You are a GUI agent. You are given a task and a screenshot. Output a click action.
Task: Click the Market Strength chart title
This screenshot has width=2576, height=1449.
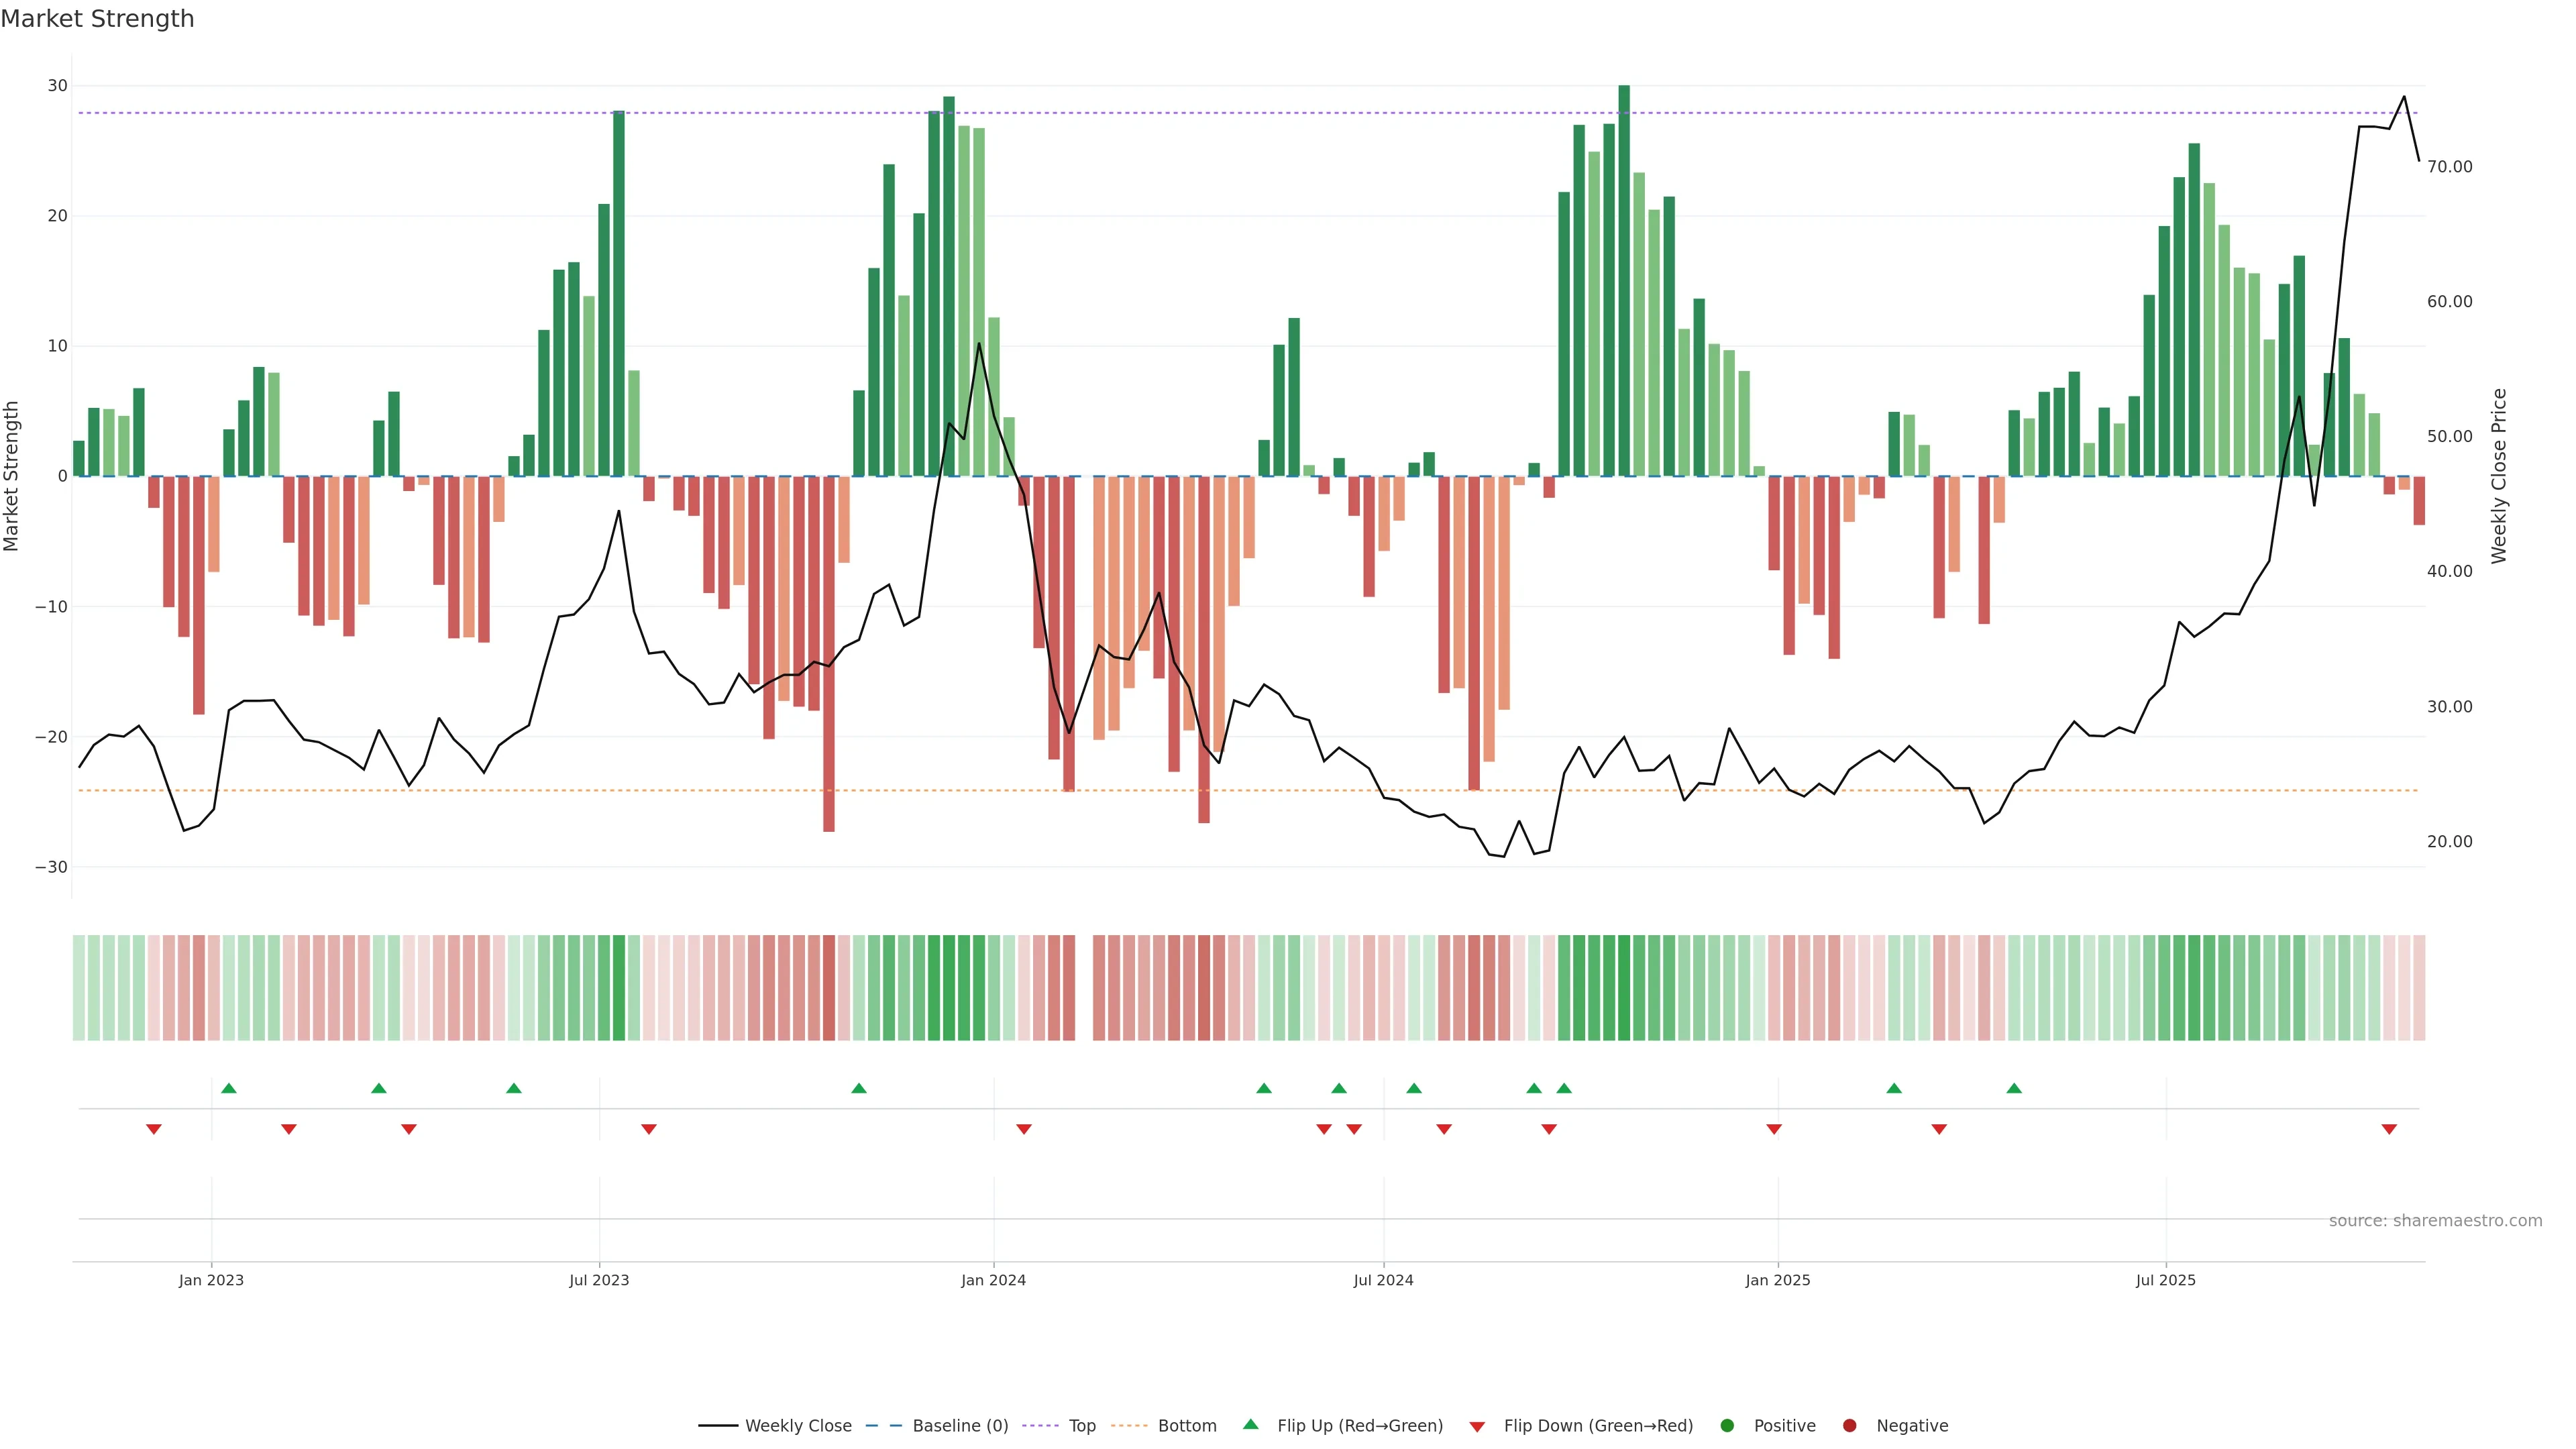point(97,19)
